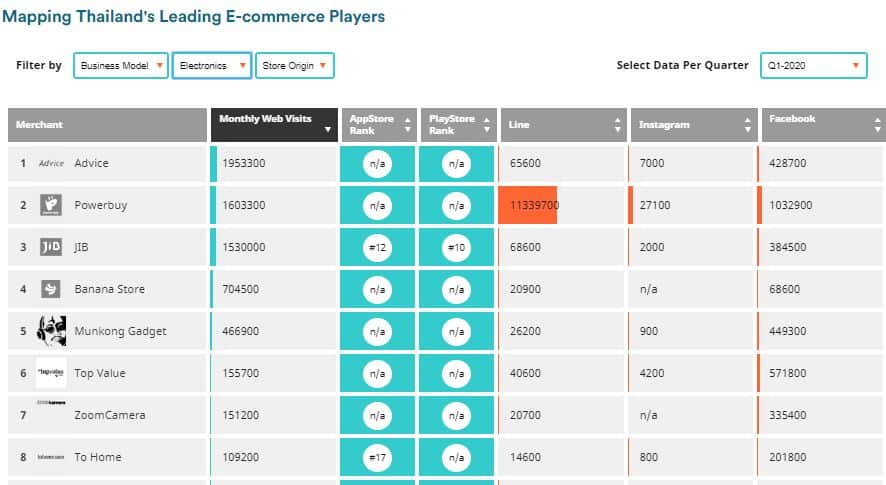Click the Munkong Gadget avatar image

tap(51, 331)
